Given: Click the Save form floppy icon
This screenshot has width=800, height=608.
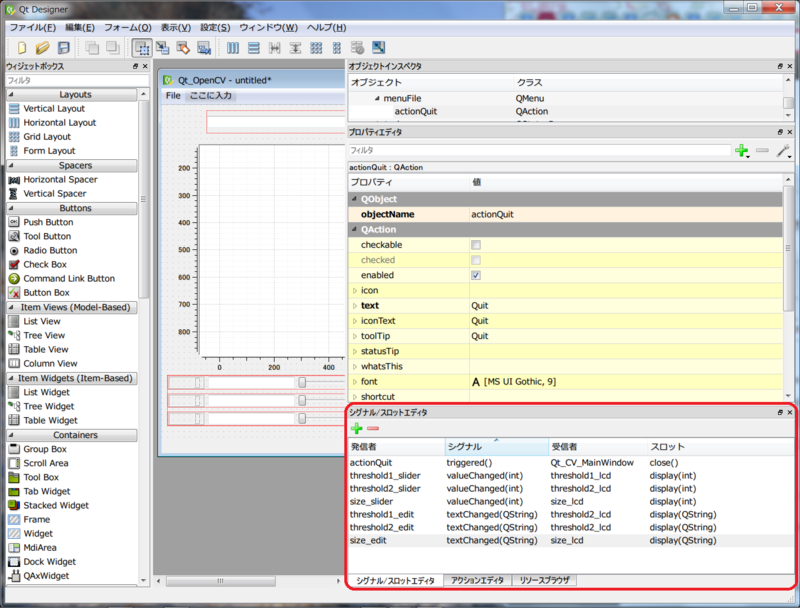Looking at the screenshot, I should [64, 48].
